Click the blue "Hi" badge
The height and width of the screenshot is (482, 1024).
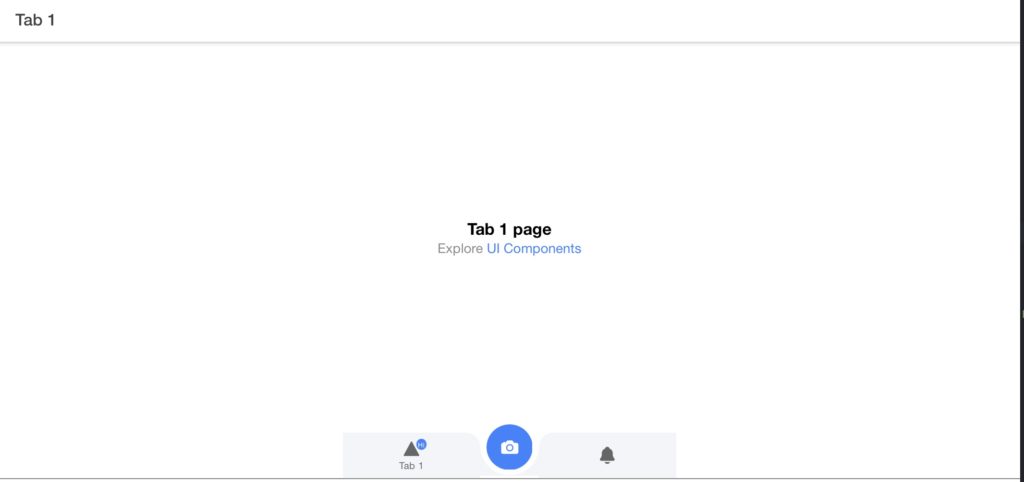[x=421, y=445]
